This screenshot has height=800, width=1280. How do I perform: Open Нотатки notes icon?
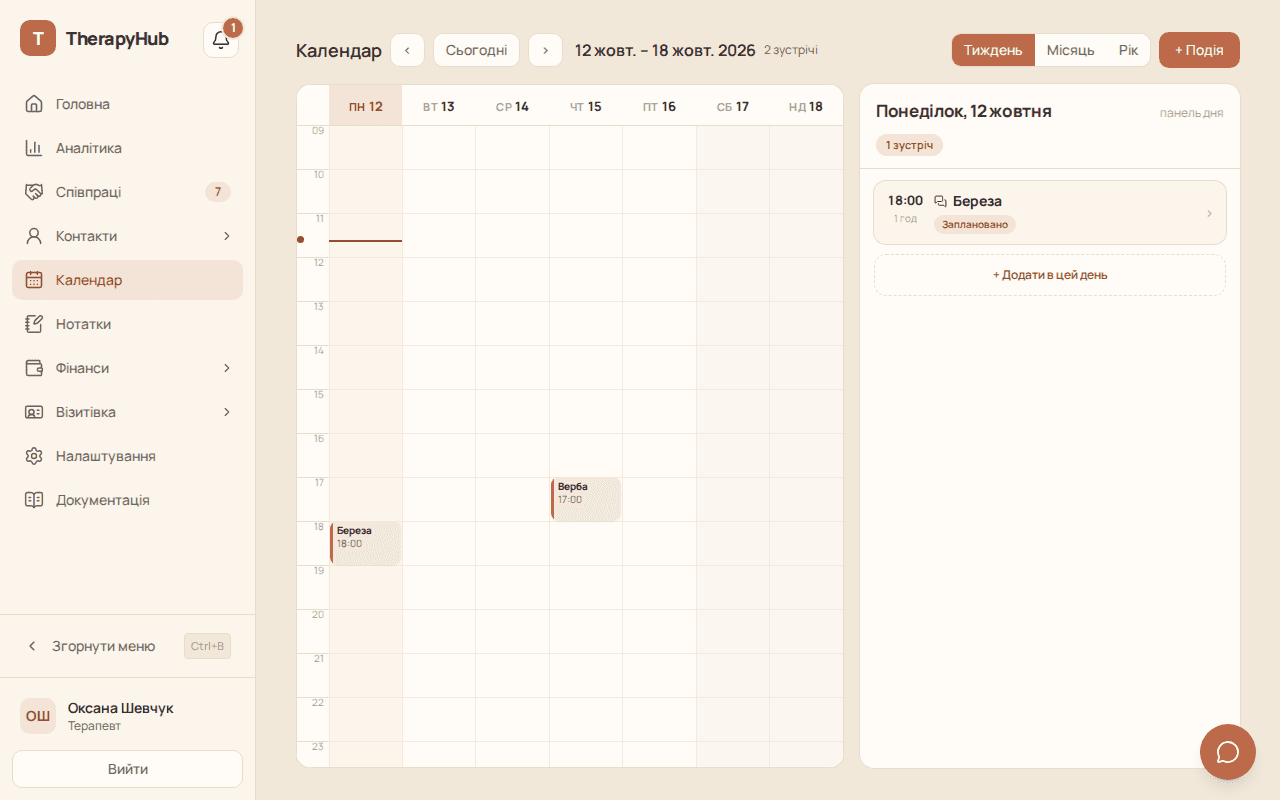point(34,324)
